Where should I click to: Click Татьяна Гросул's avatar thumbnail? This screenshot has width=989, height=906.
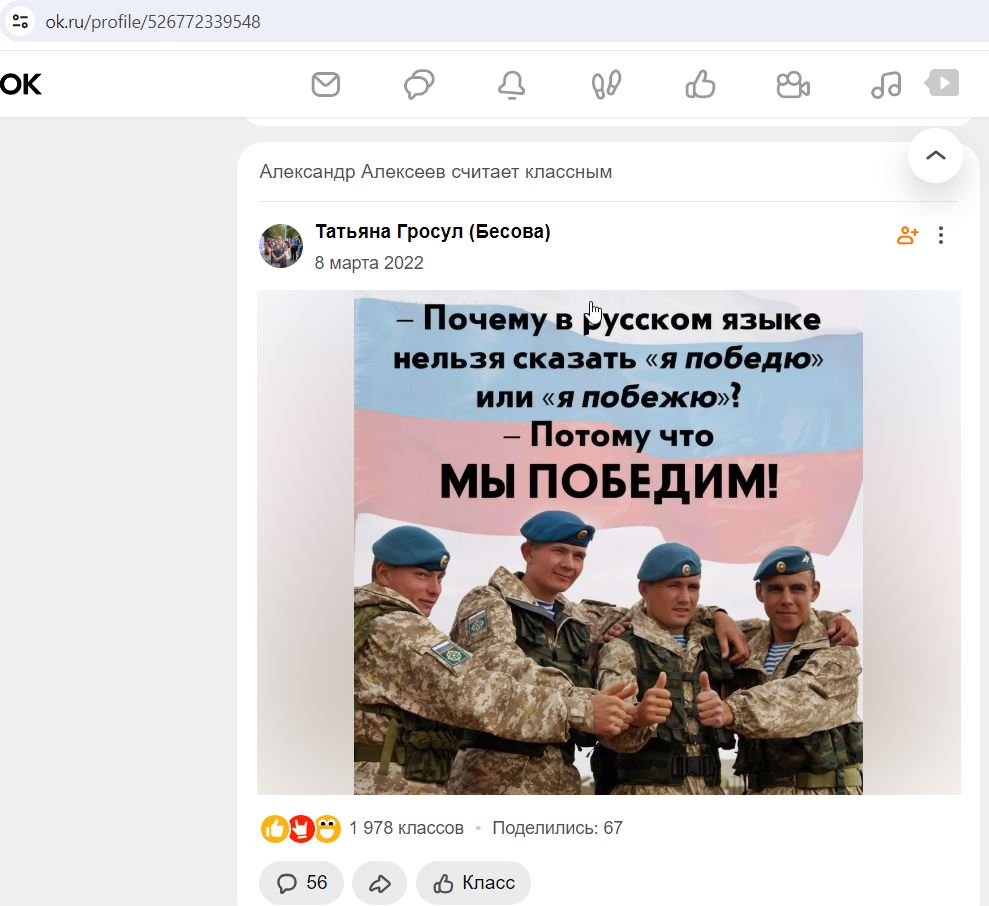coord(281,245)
